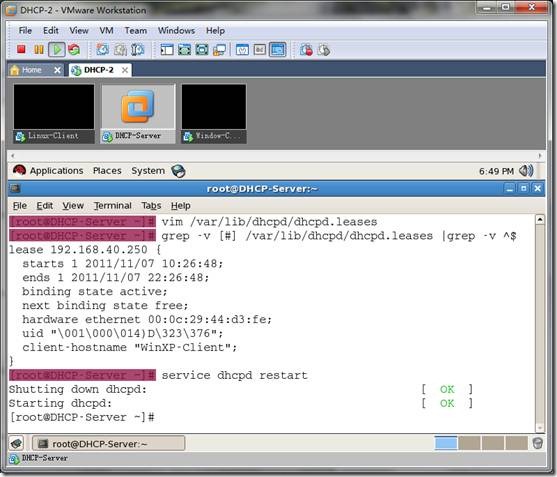Open the VMware View menu
The width and height of the screenshot is (557, 477).
click(79, 31)
